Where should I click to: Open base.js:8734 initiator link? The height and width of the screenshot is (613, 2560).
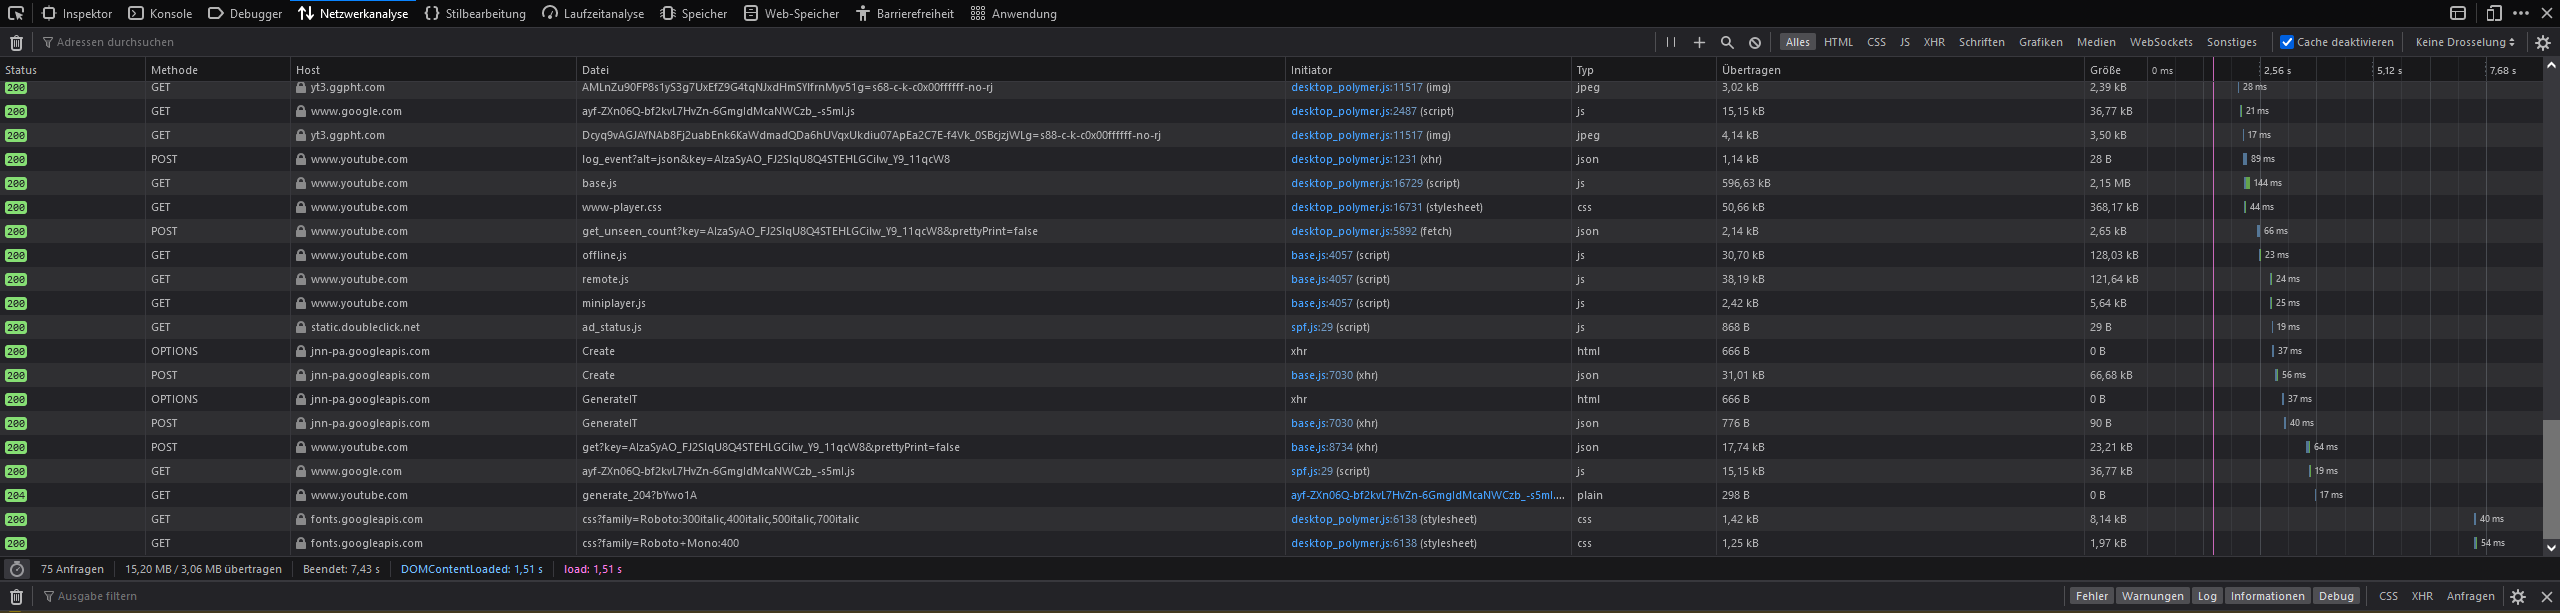click(1321, 447)
